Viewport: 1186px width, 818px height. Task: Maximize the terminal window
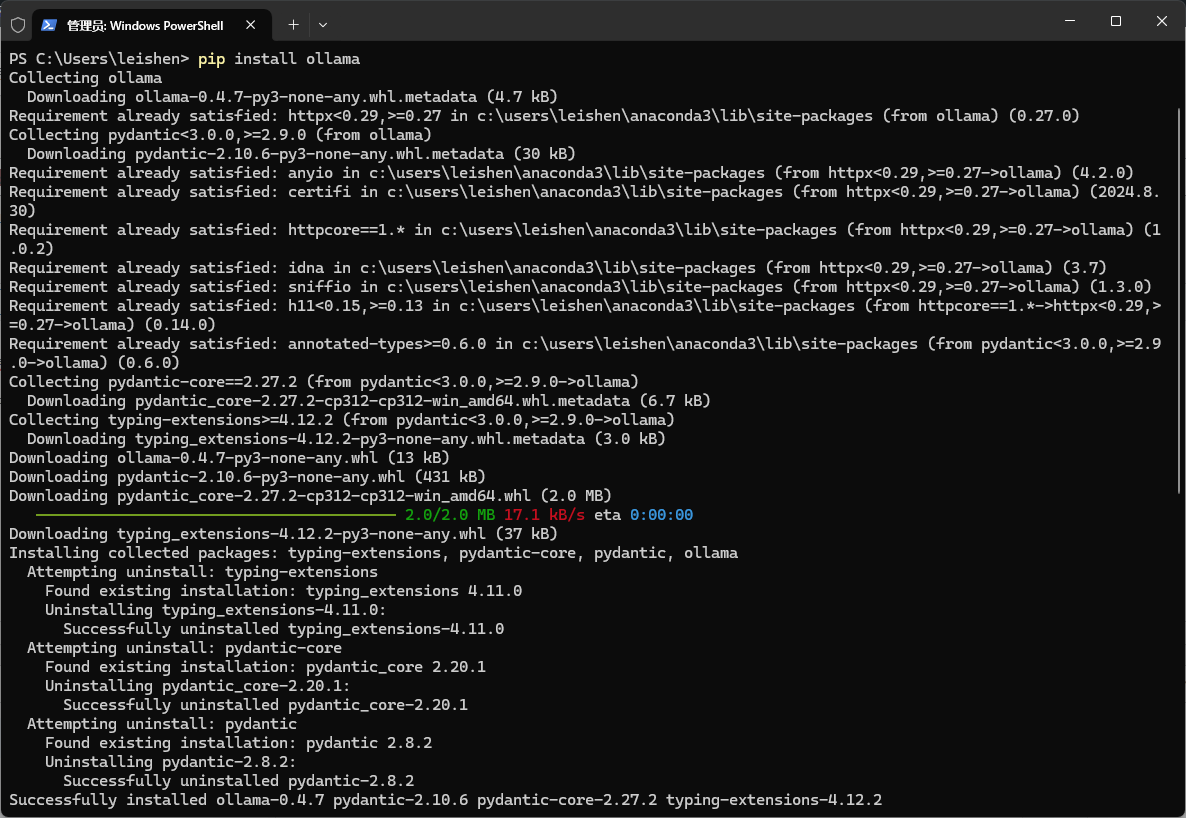pyautogui.click(x=1116, y=21)
